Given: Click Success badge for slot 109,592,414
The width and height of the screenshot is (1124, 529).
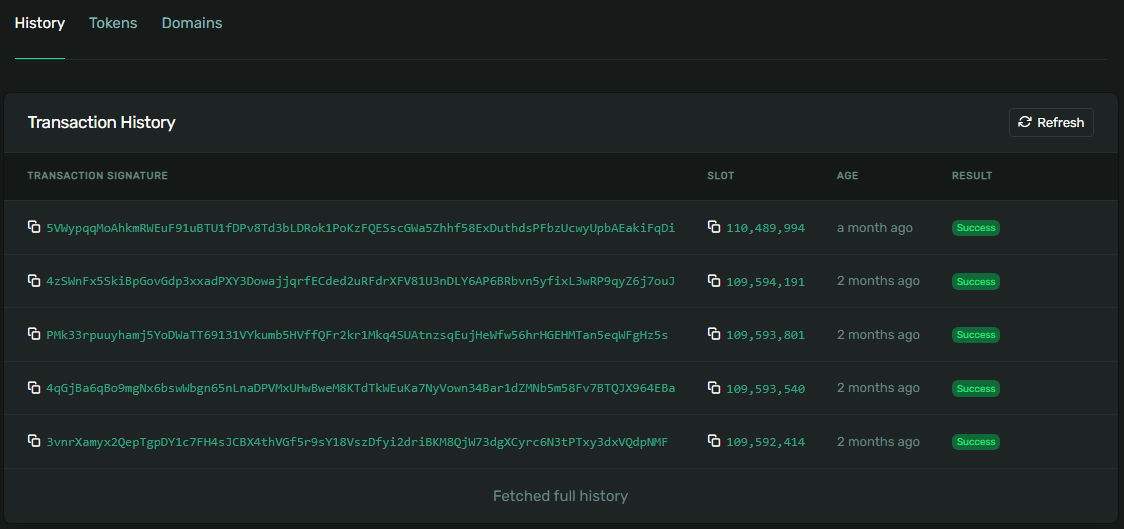Looking at the screenshot, I should tap(976, 442).
